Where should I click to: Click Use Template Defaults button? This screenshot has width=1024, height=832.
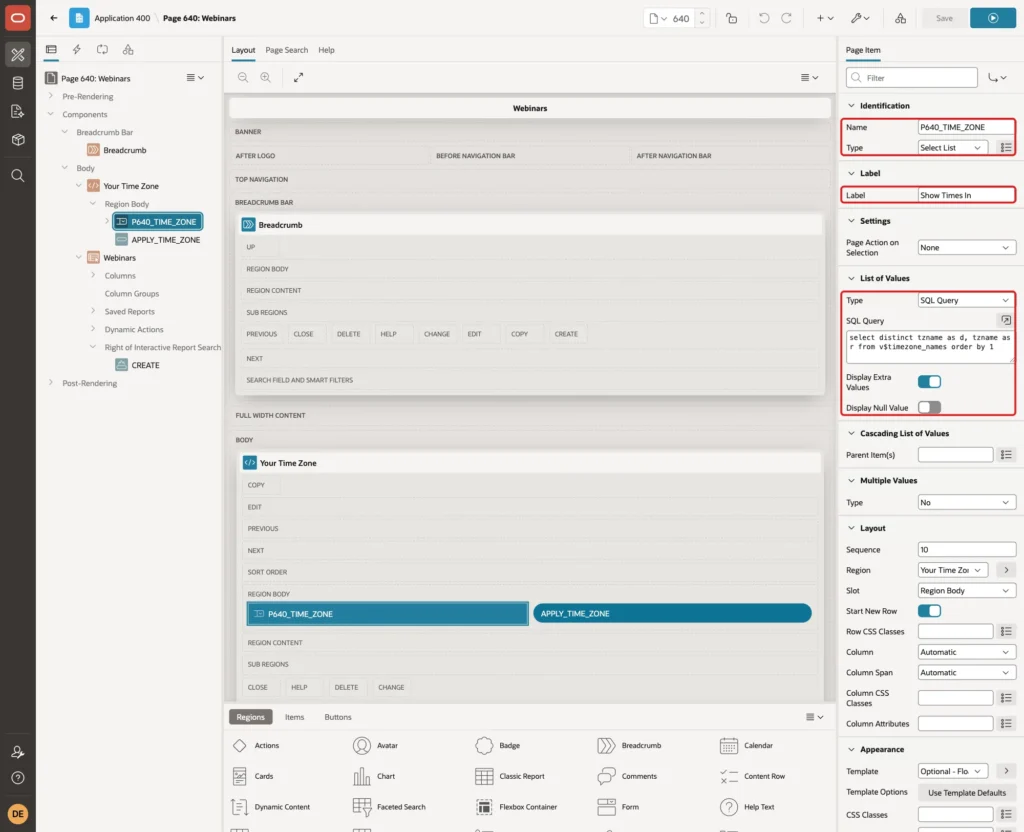point(967,793)
